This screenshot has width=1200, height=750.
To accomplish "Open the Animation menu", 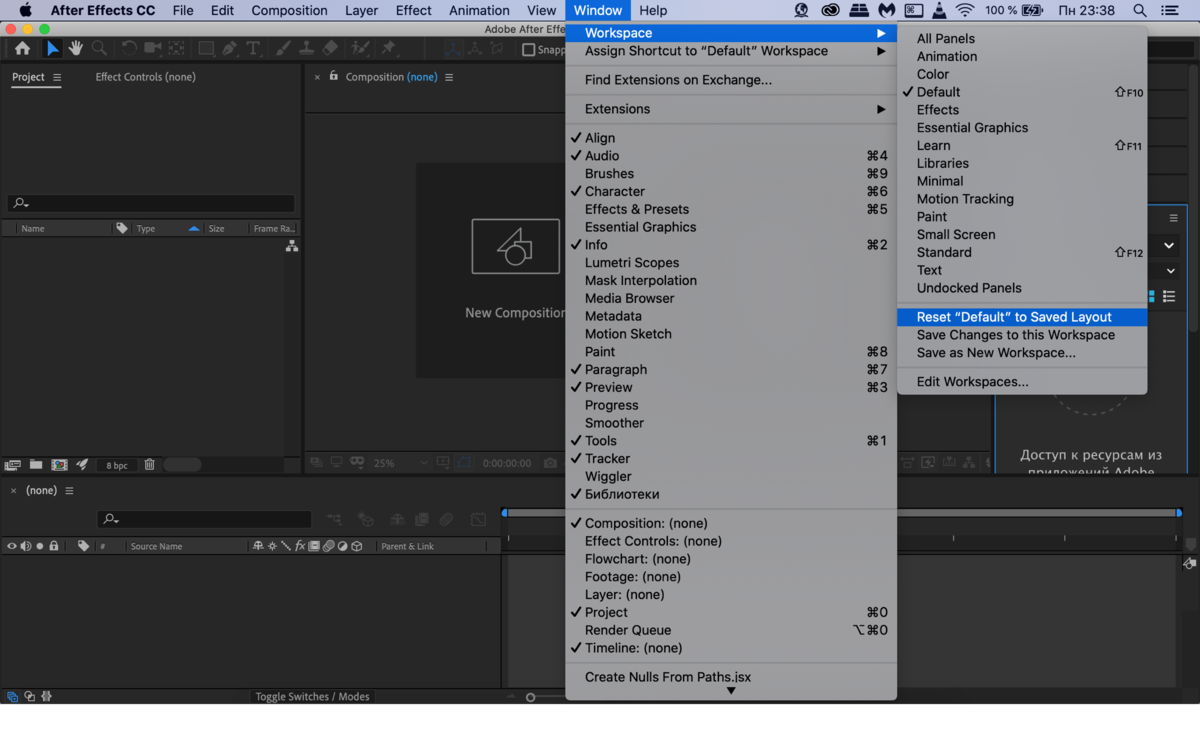I will coord(479,10).
